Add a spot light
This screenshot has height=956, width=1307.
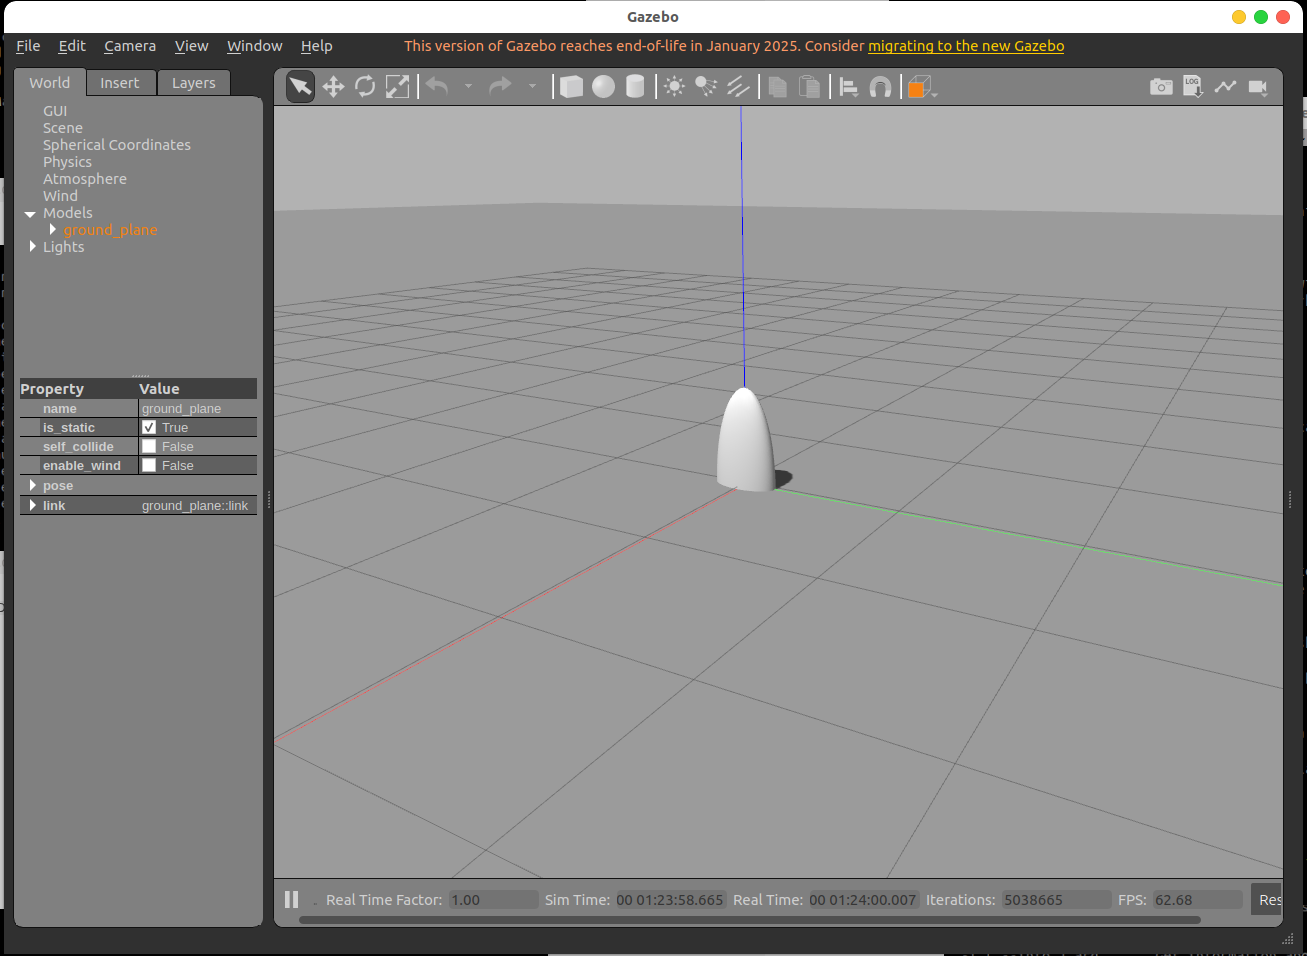(706, 87)
